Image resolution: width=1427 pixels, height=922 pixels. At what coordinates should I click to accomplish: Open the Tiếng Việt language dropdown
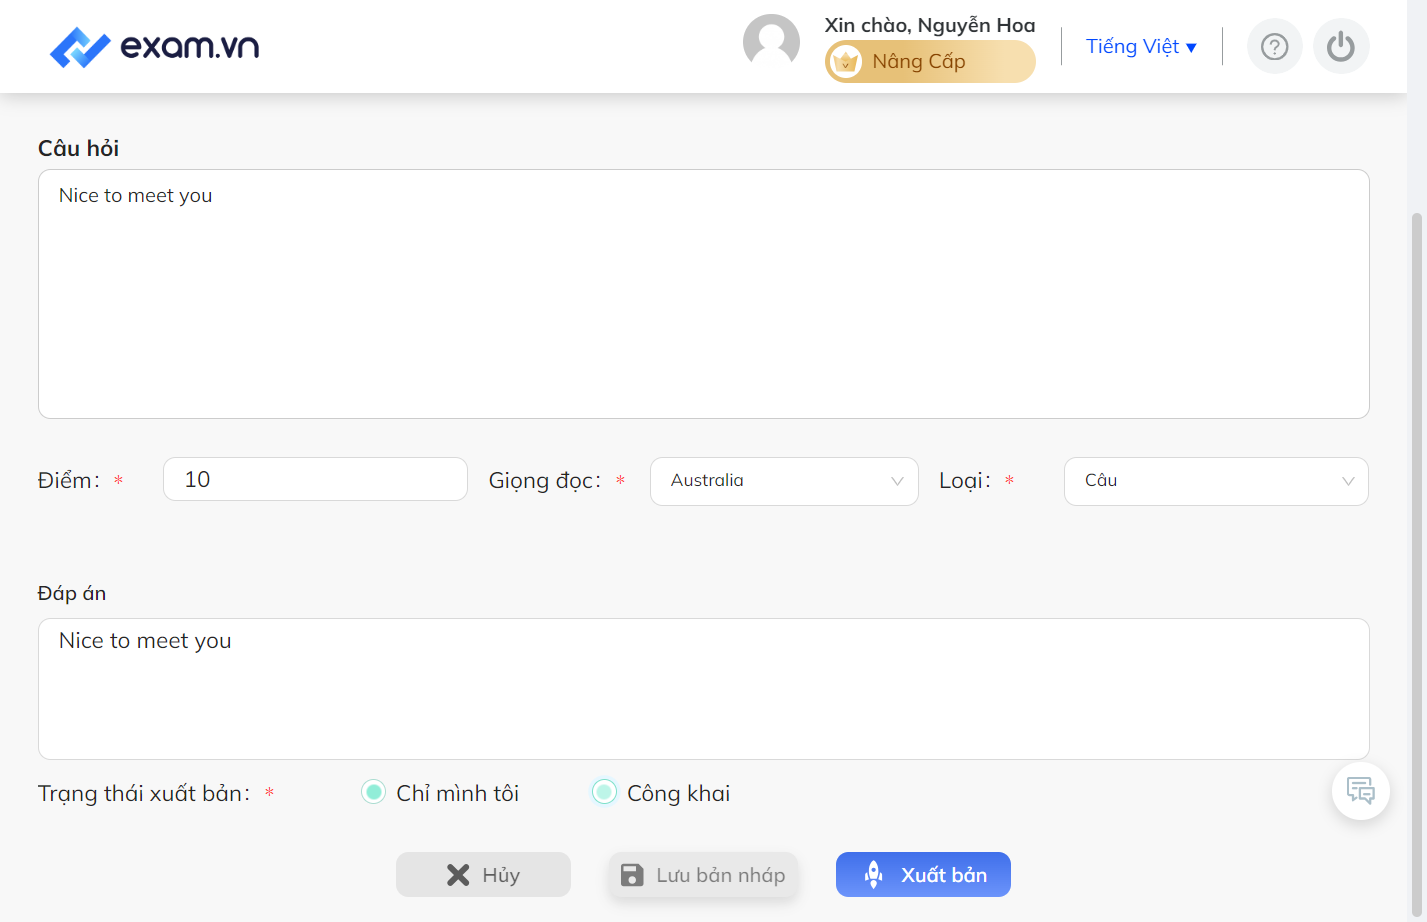[1141, 46]
